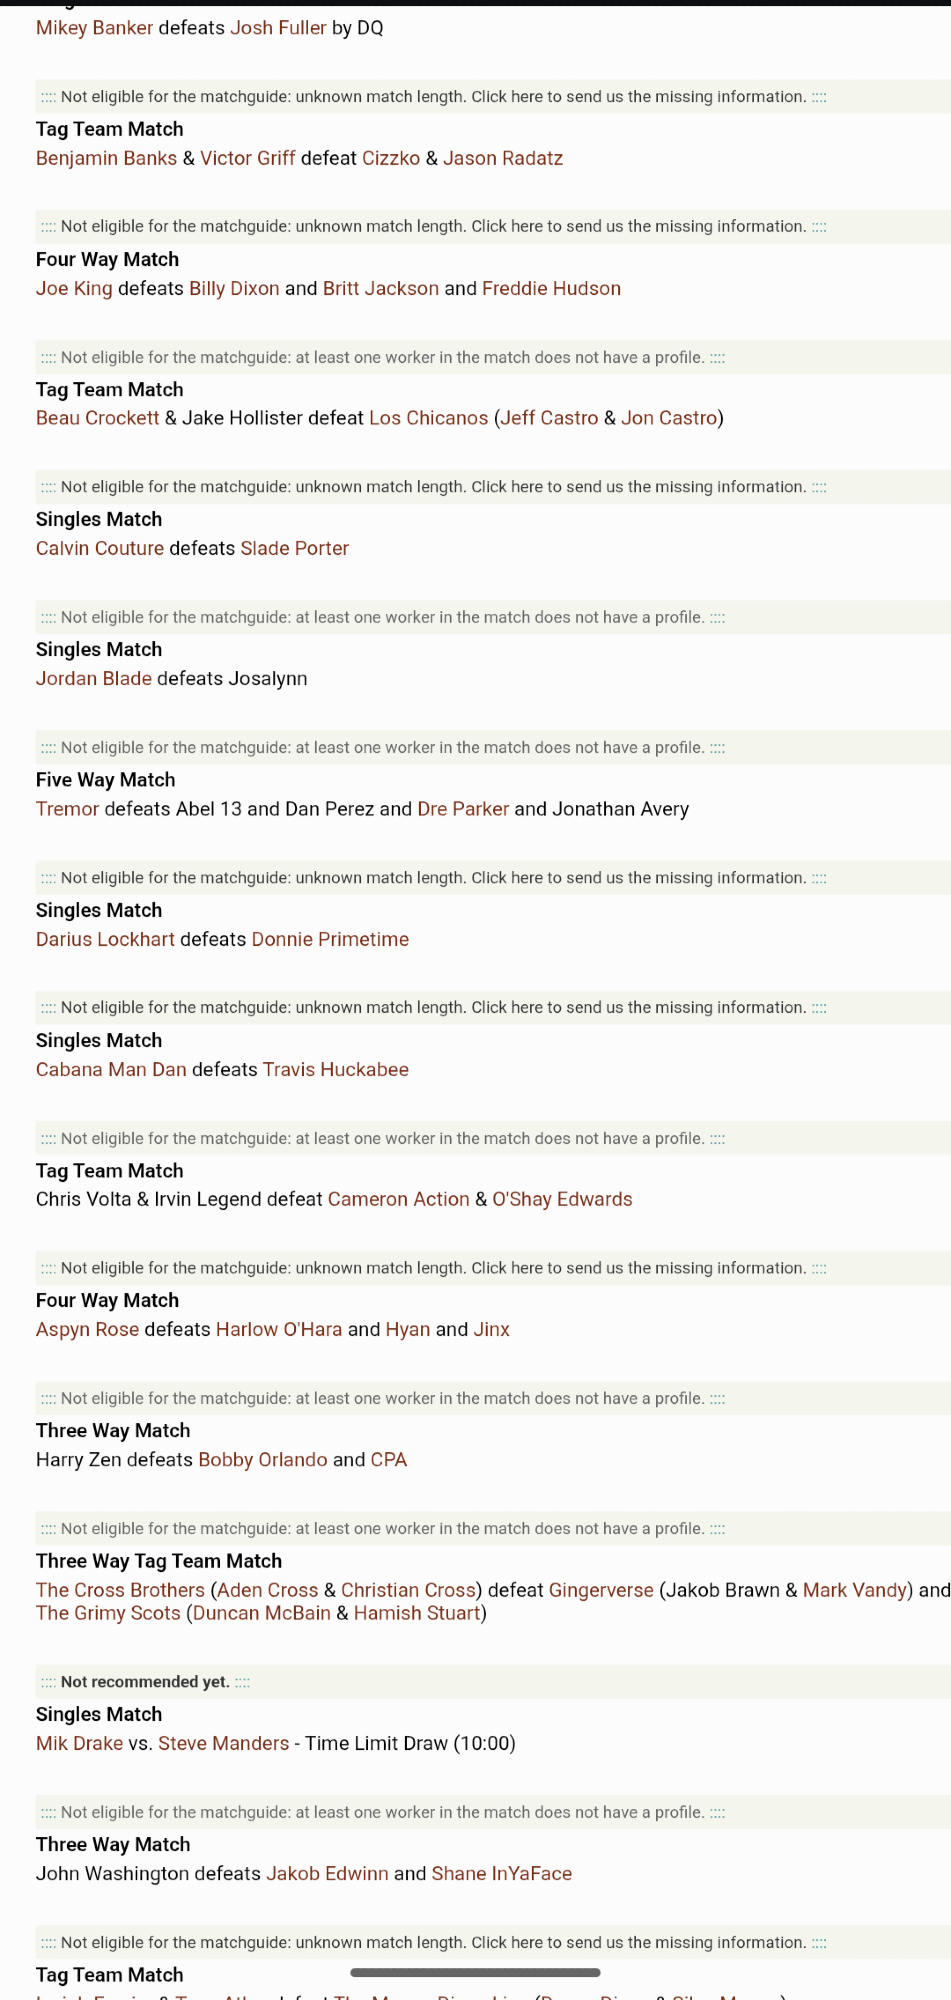View Jon Castro's profile
The height and width of the screenshot is (2000, 951).
(669, 418)
